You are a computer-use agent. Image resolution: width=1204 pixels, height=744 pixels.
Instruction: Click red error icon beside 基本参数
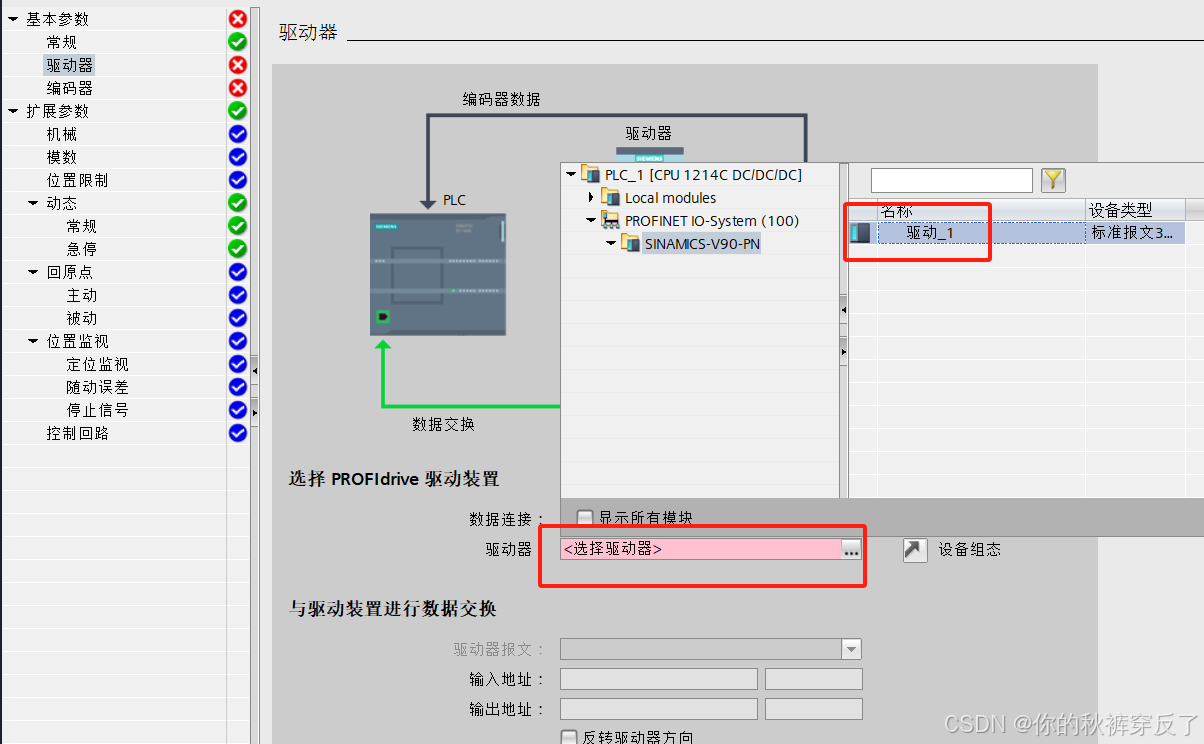[x=237, y=19]
